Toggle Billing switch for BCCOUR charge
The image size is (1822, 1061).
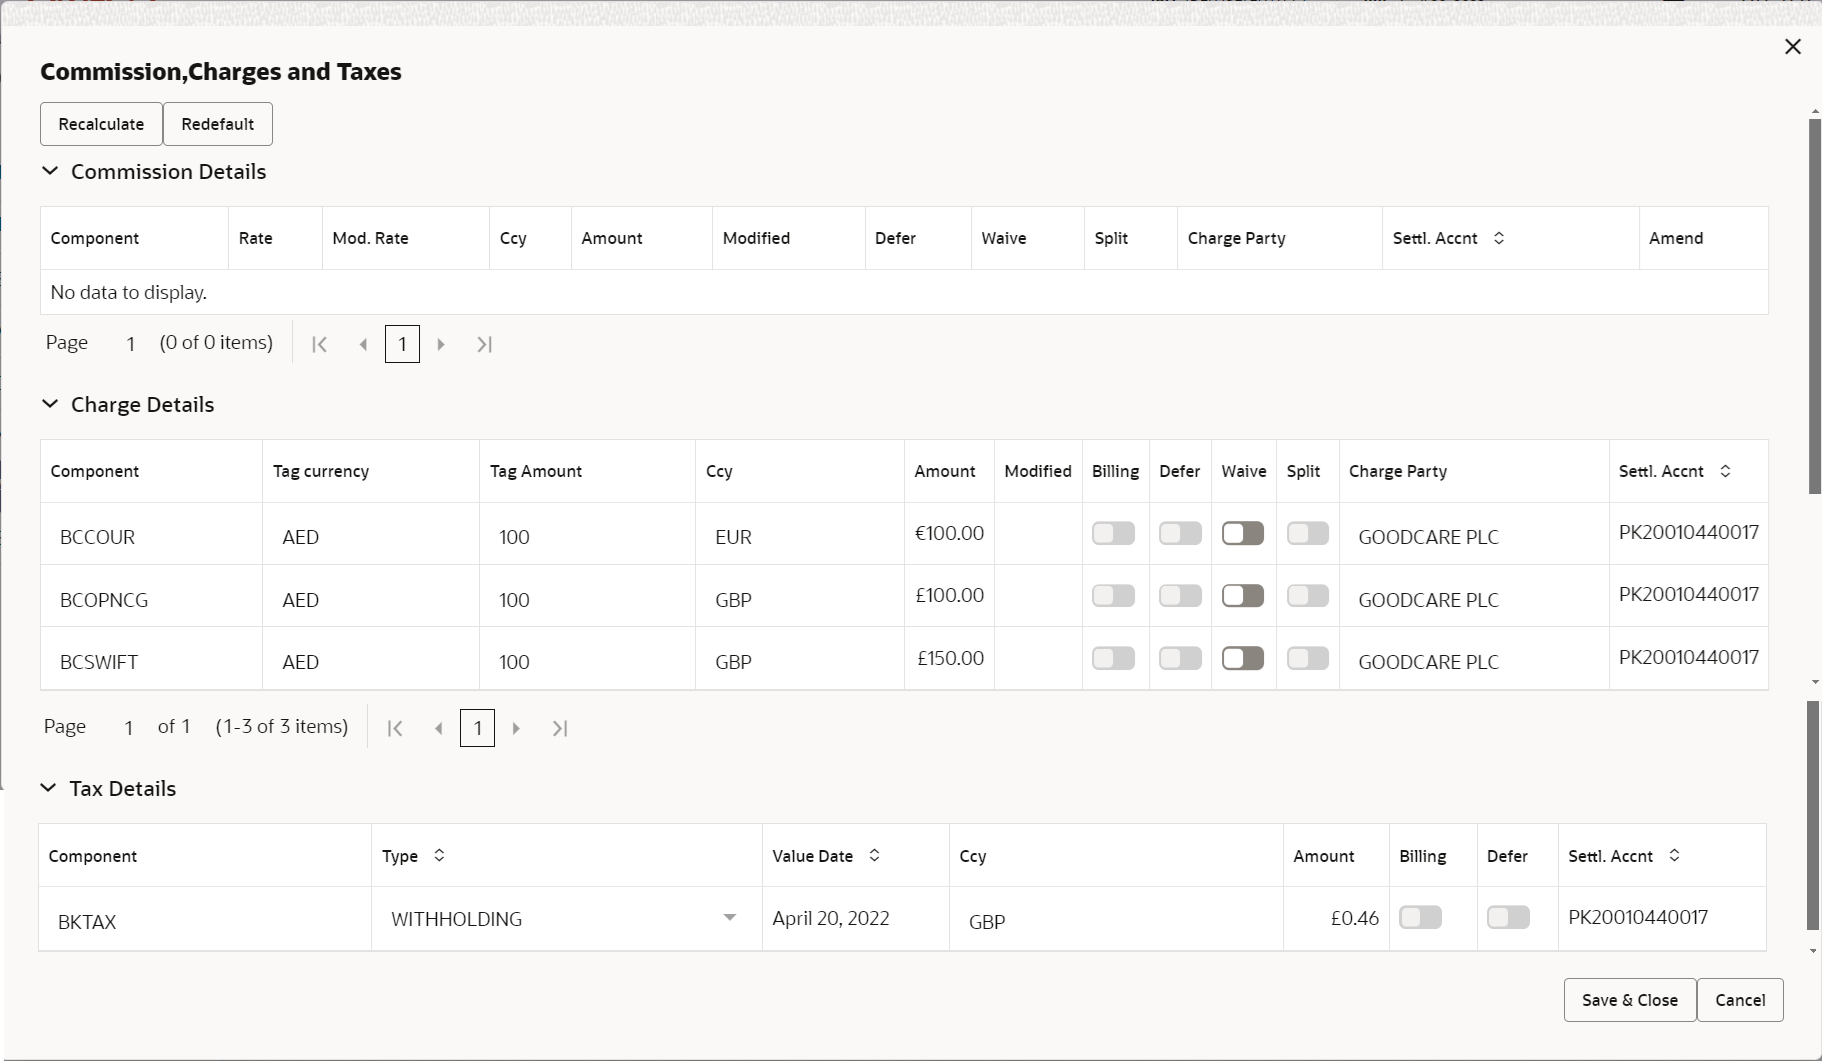pos(1114,533)
